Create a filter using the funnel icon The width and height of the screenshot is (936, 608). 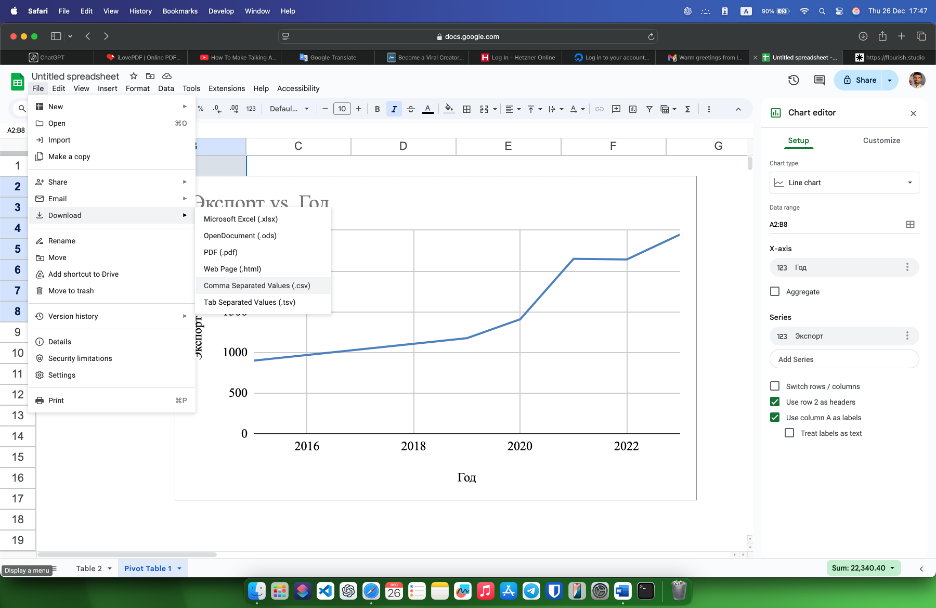click(x=649, y=109)
